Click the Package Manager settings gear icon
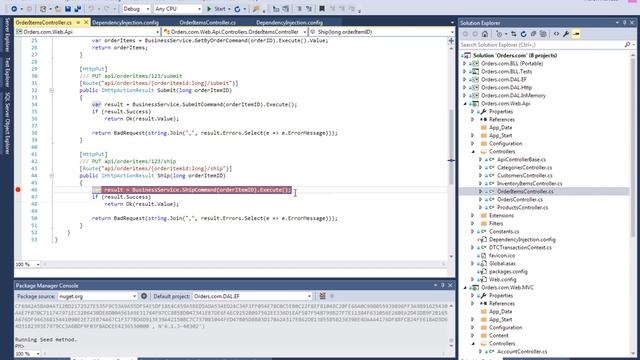This screenshot has width=640, height=360. click(x=144, y=296)
